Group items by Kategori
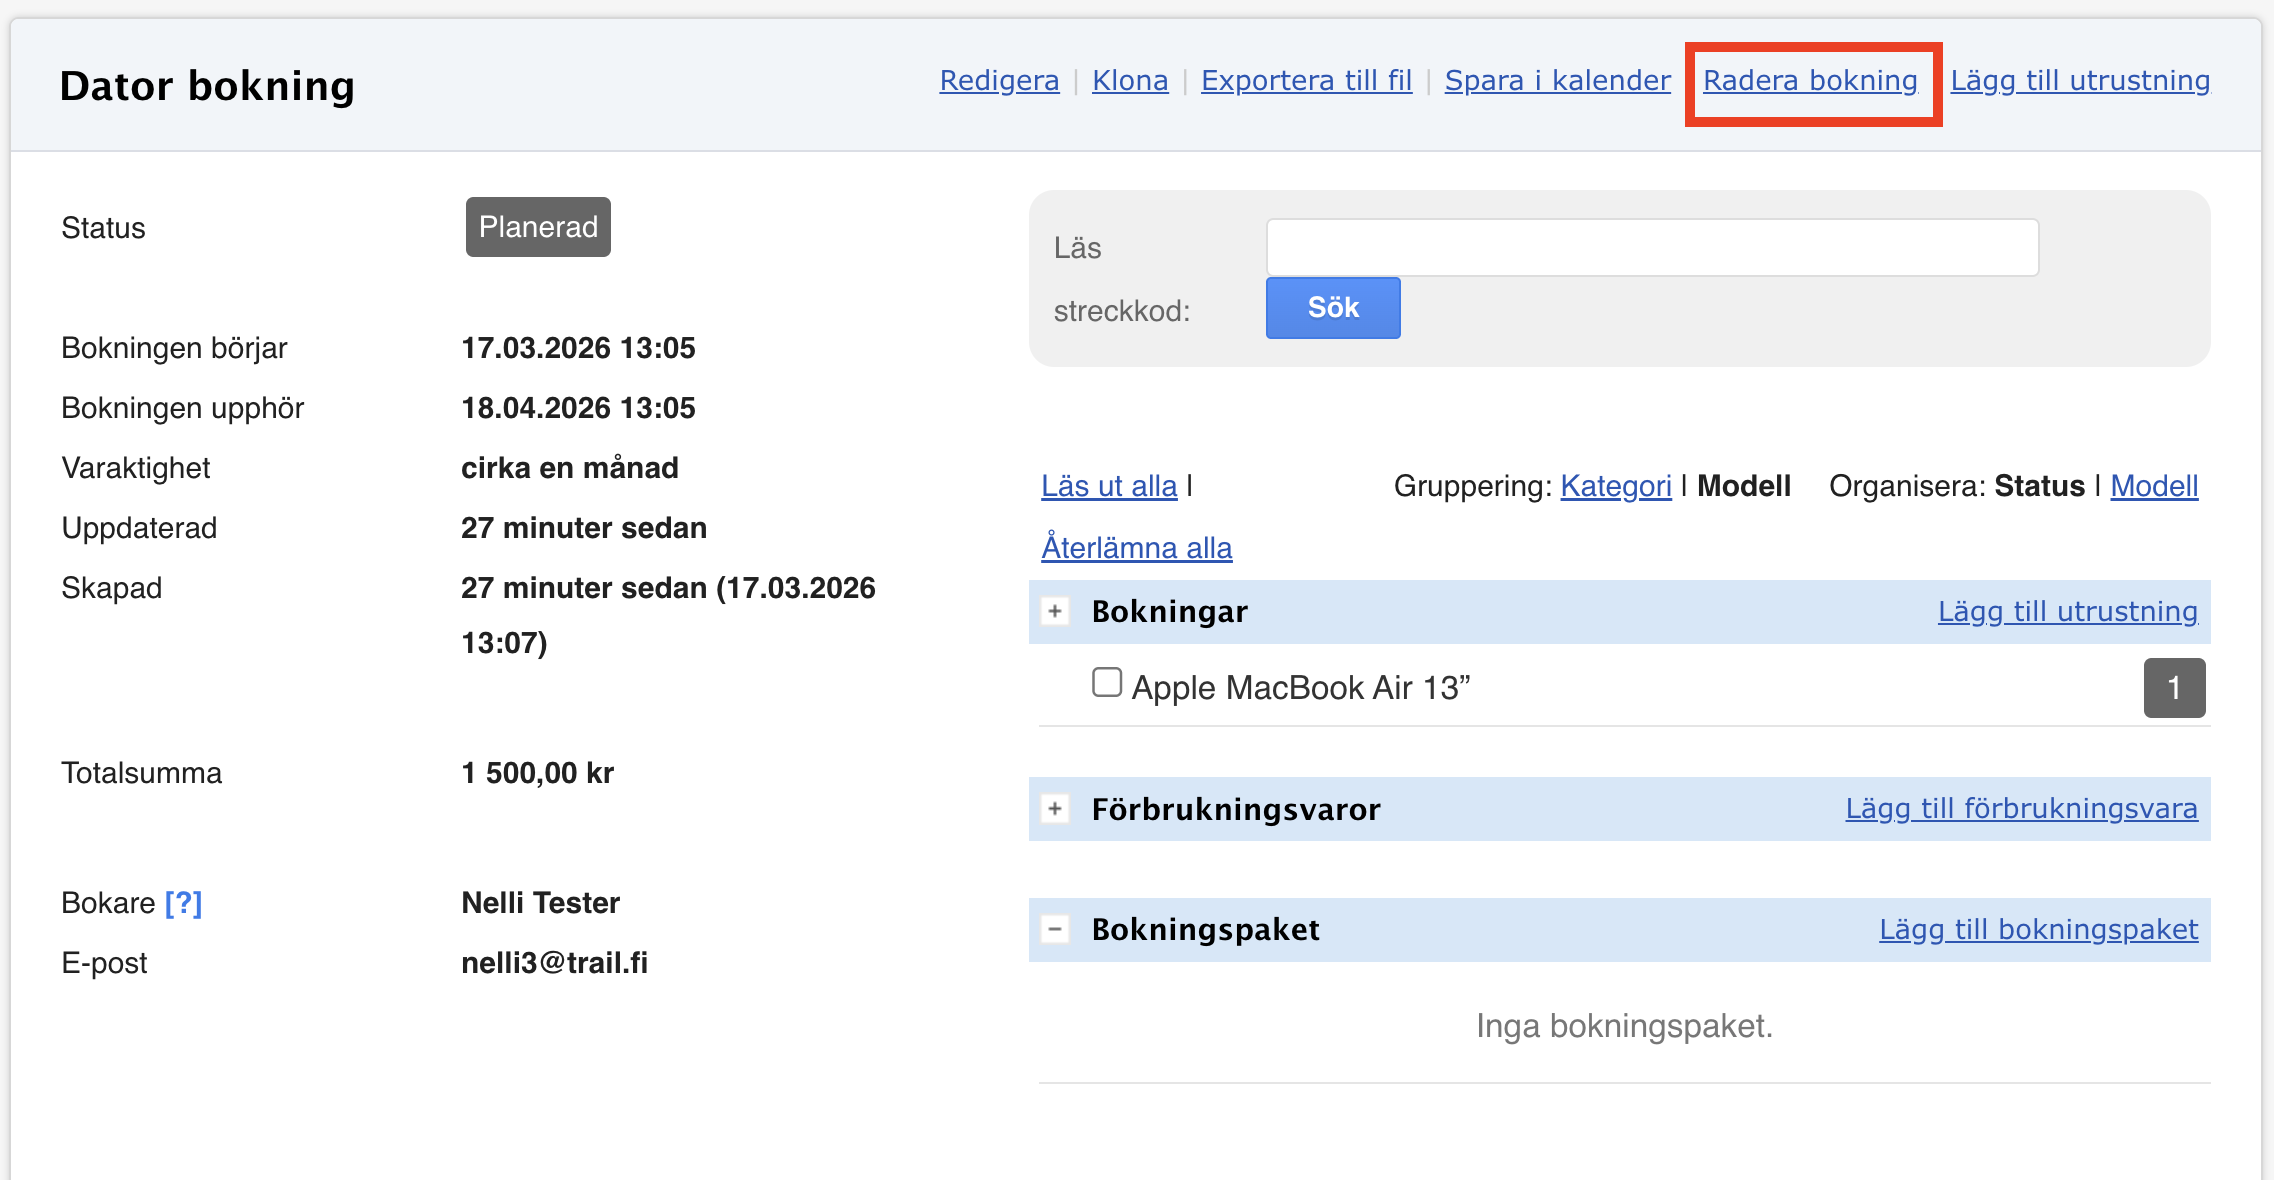Screen dimensions: 2274x1180 1615,486
